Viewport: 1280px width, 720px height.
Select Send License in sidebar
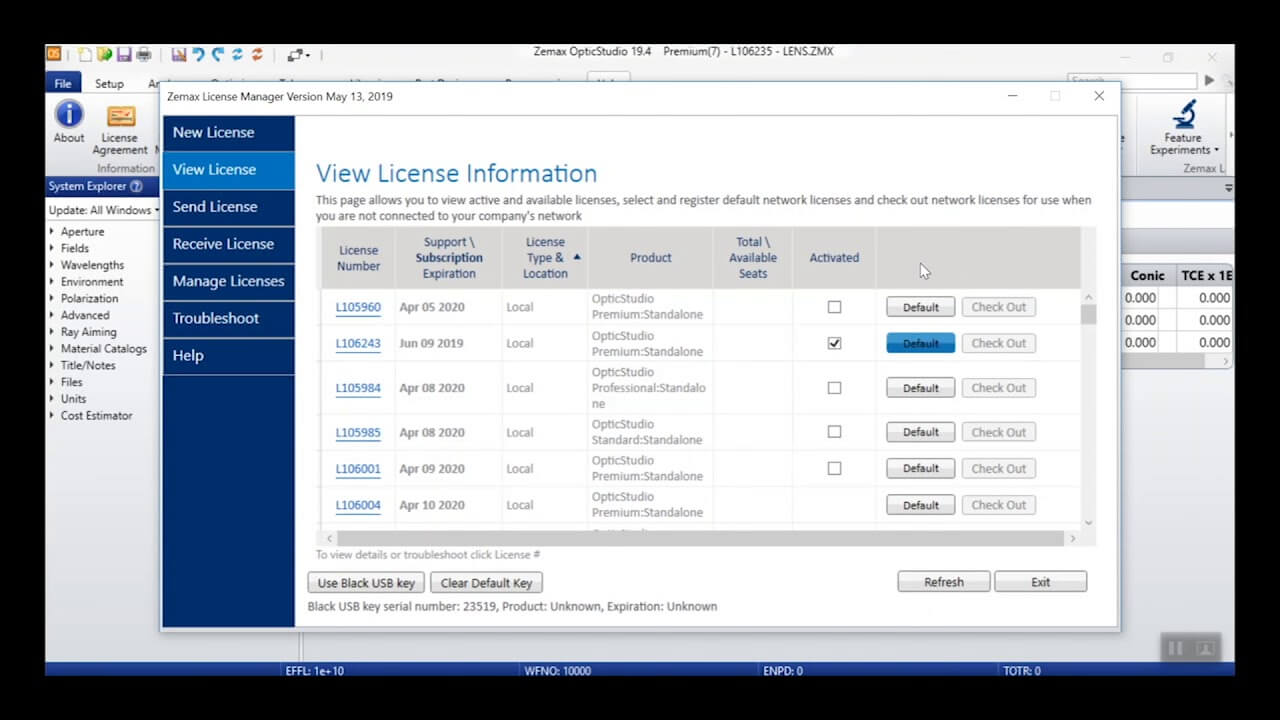[x=229, y=206]
